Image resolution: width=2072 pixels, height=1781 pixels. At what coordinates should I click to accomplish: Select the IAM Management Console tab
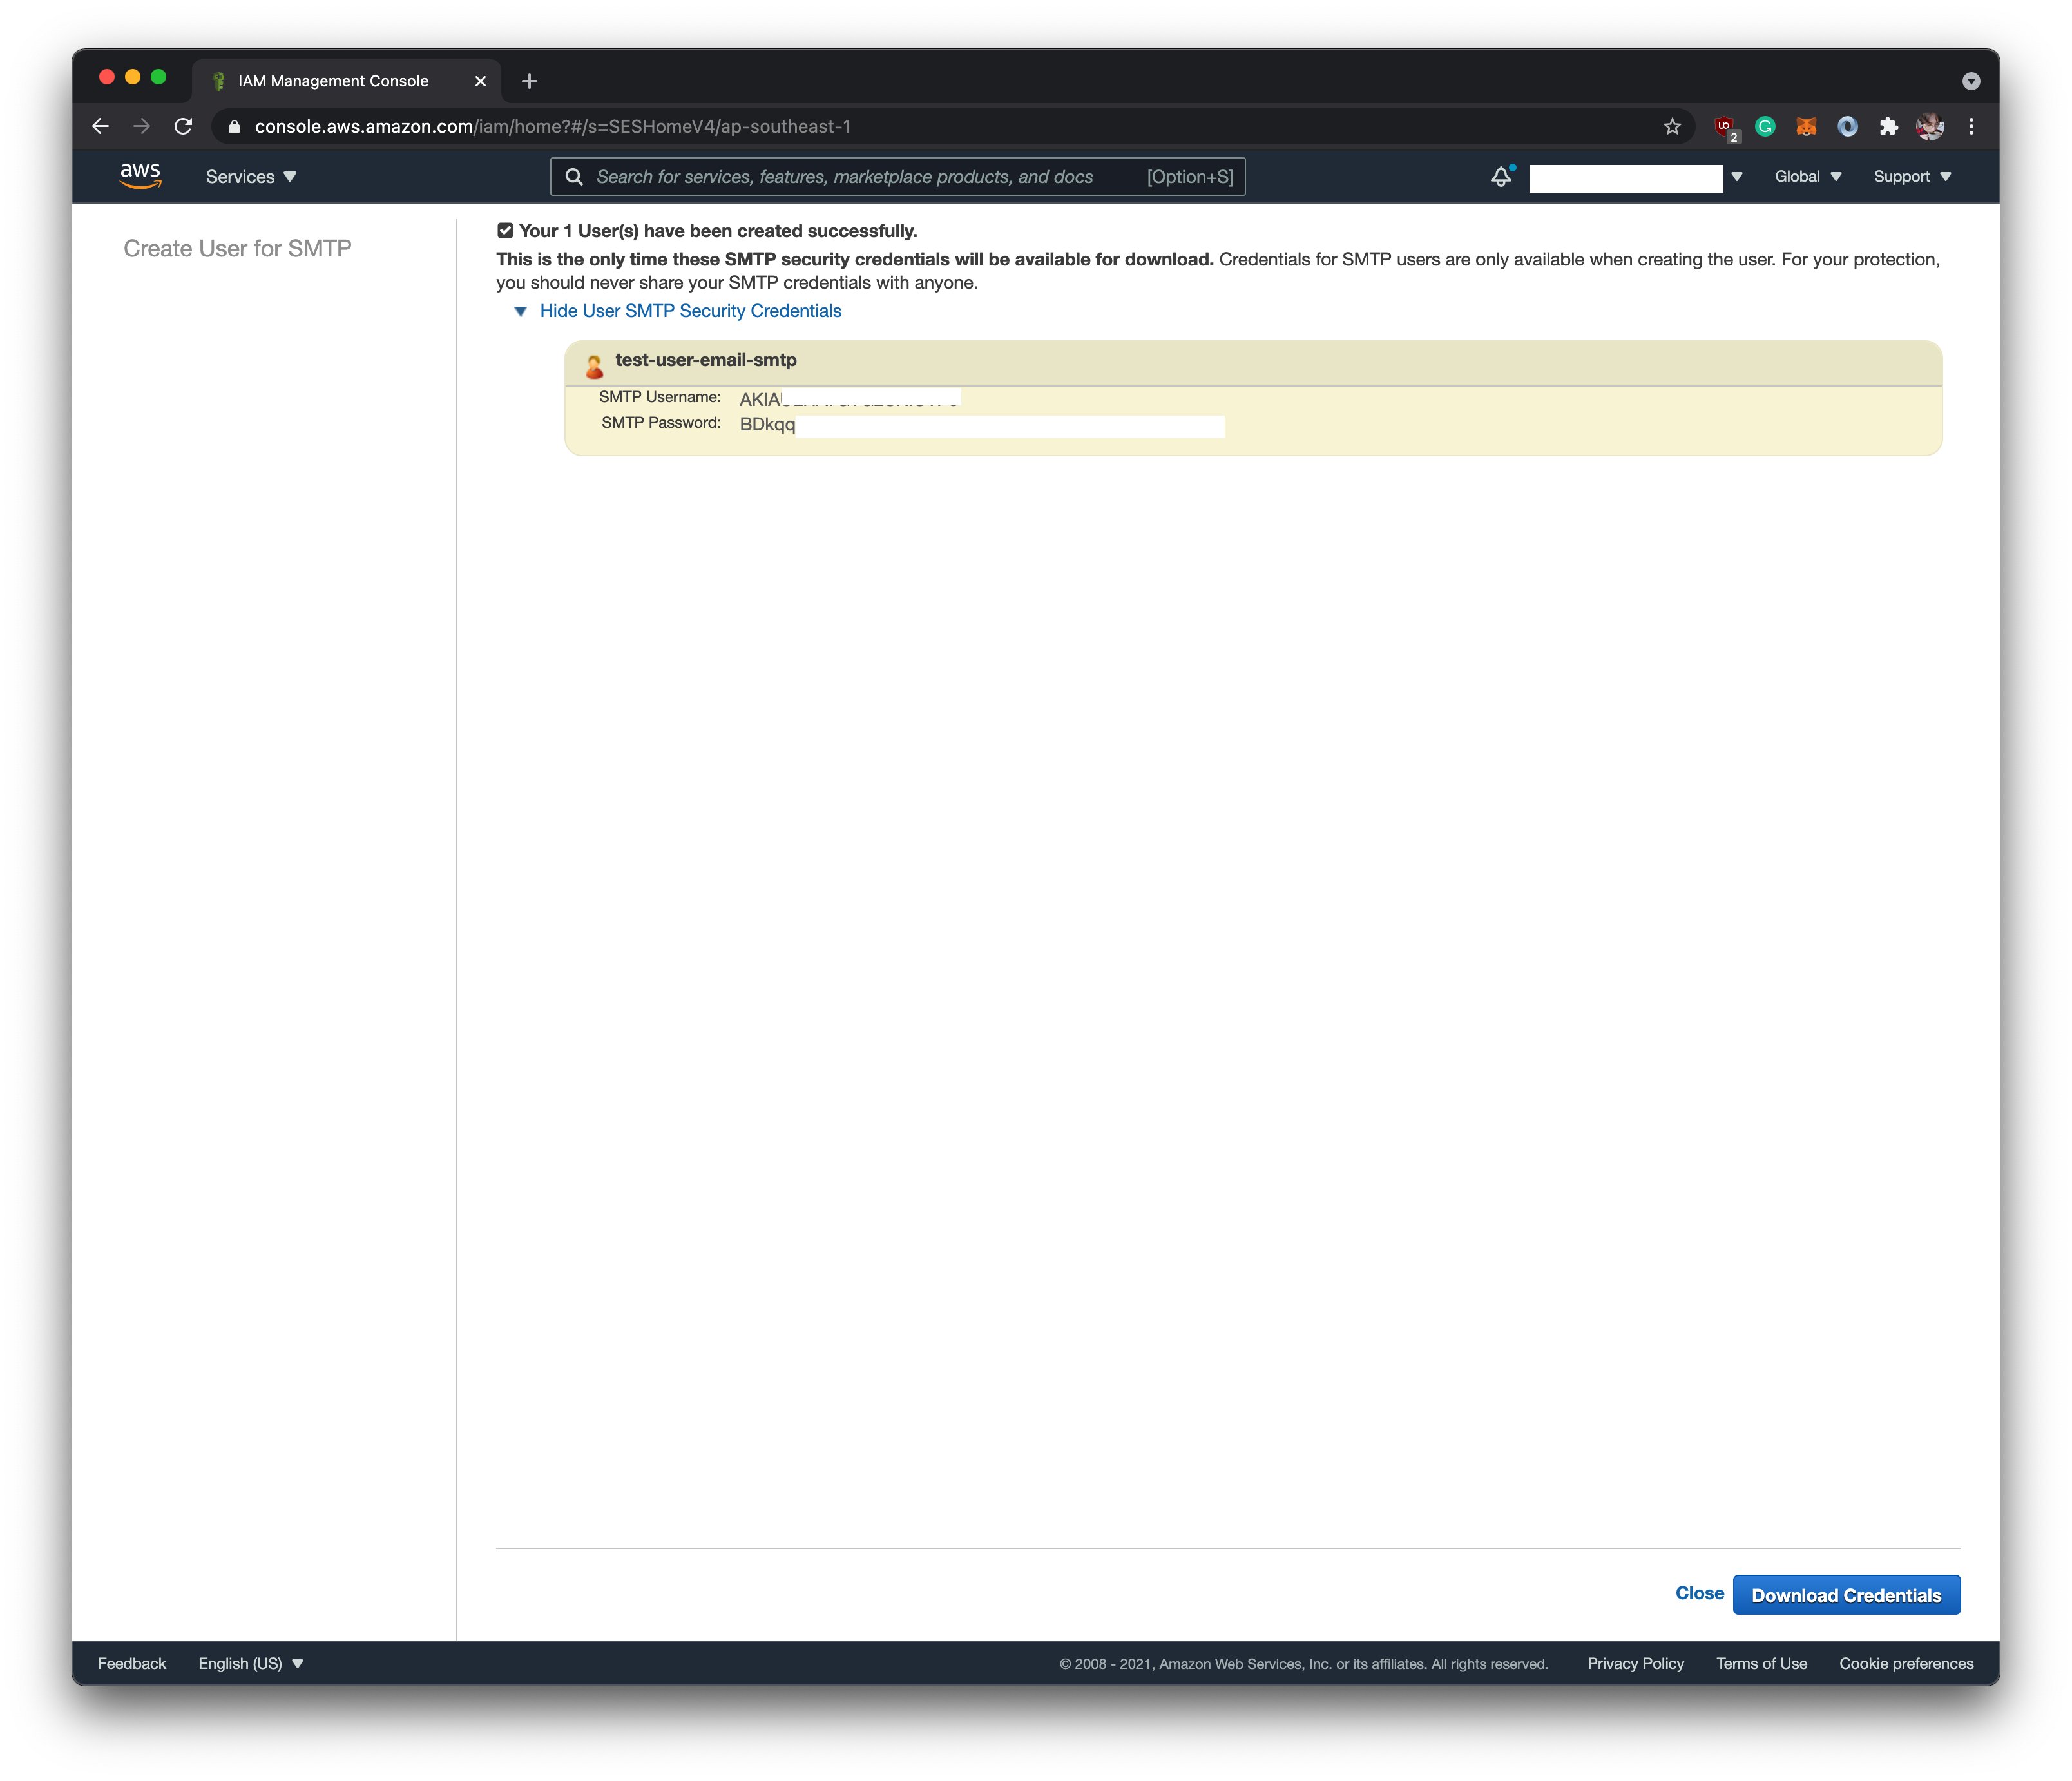click(333, 81)
